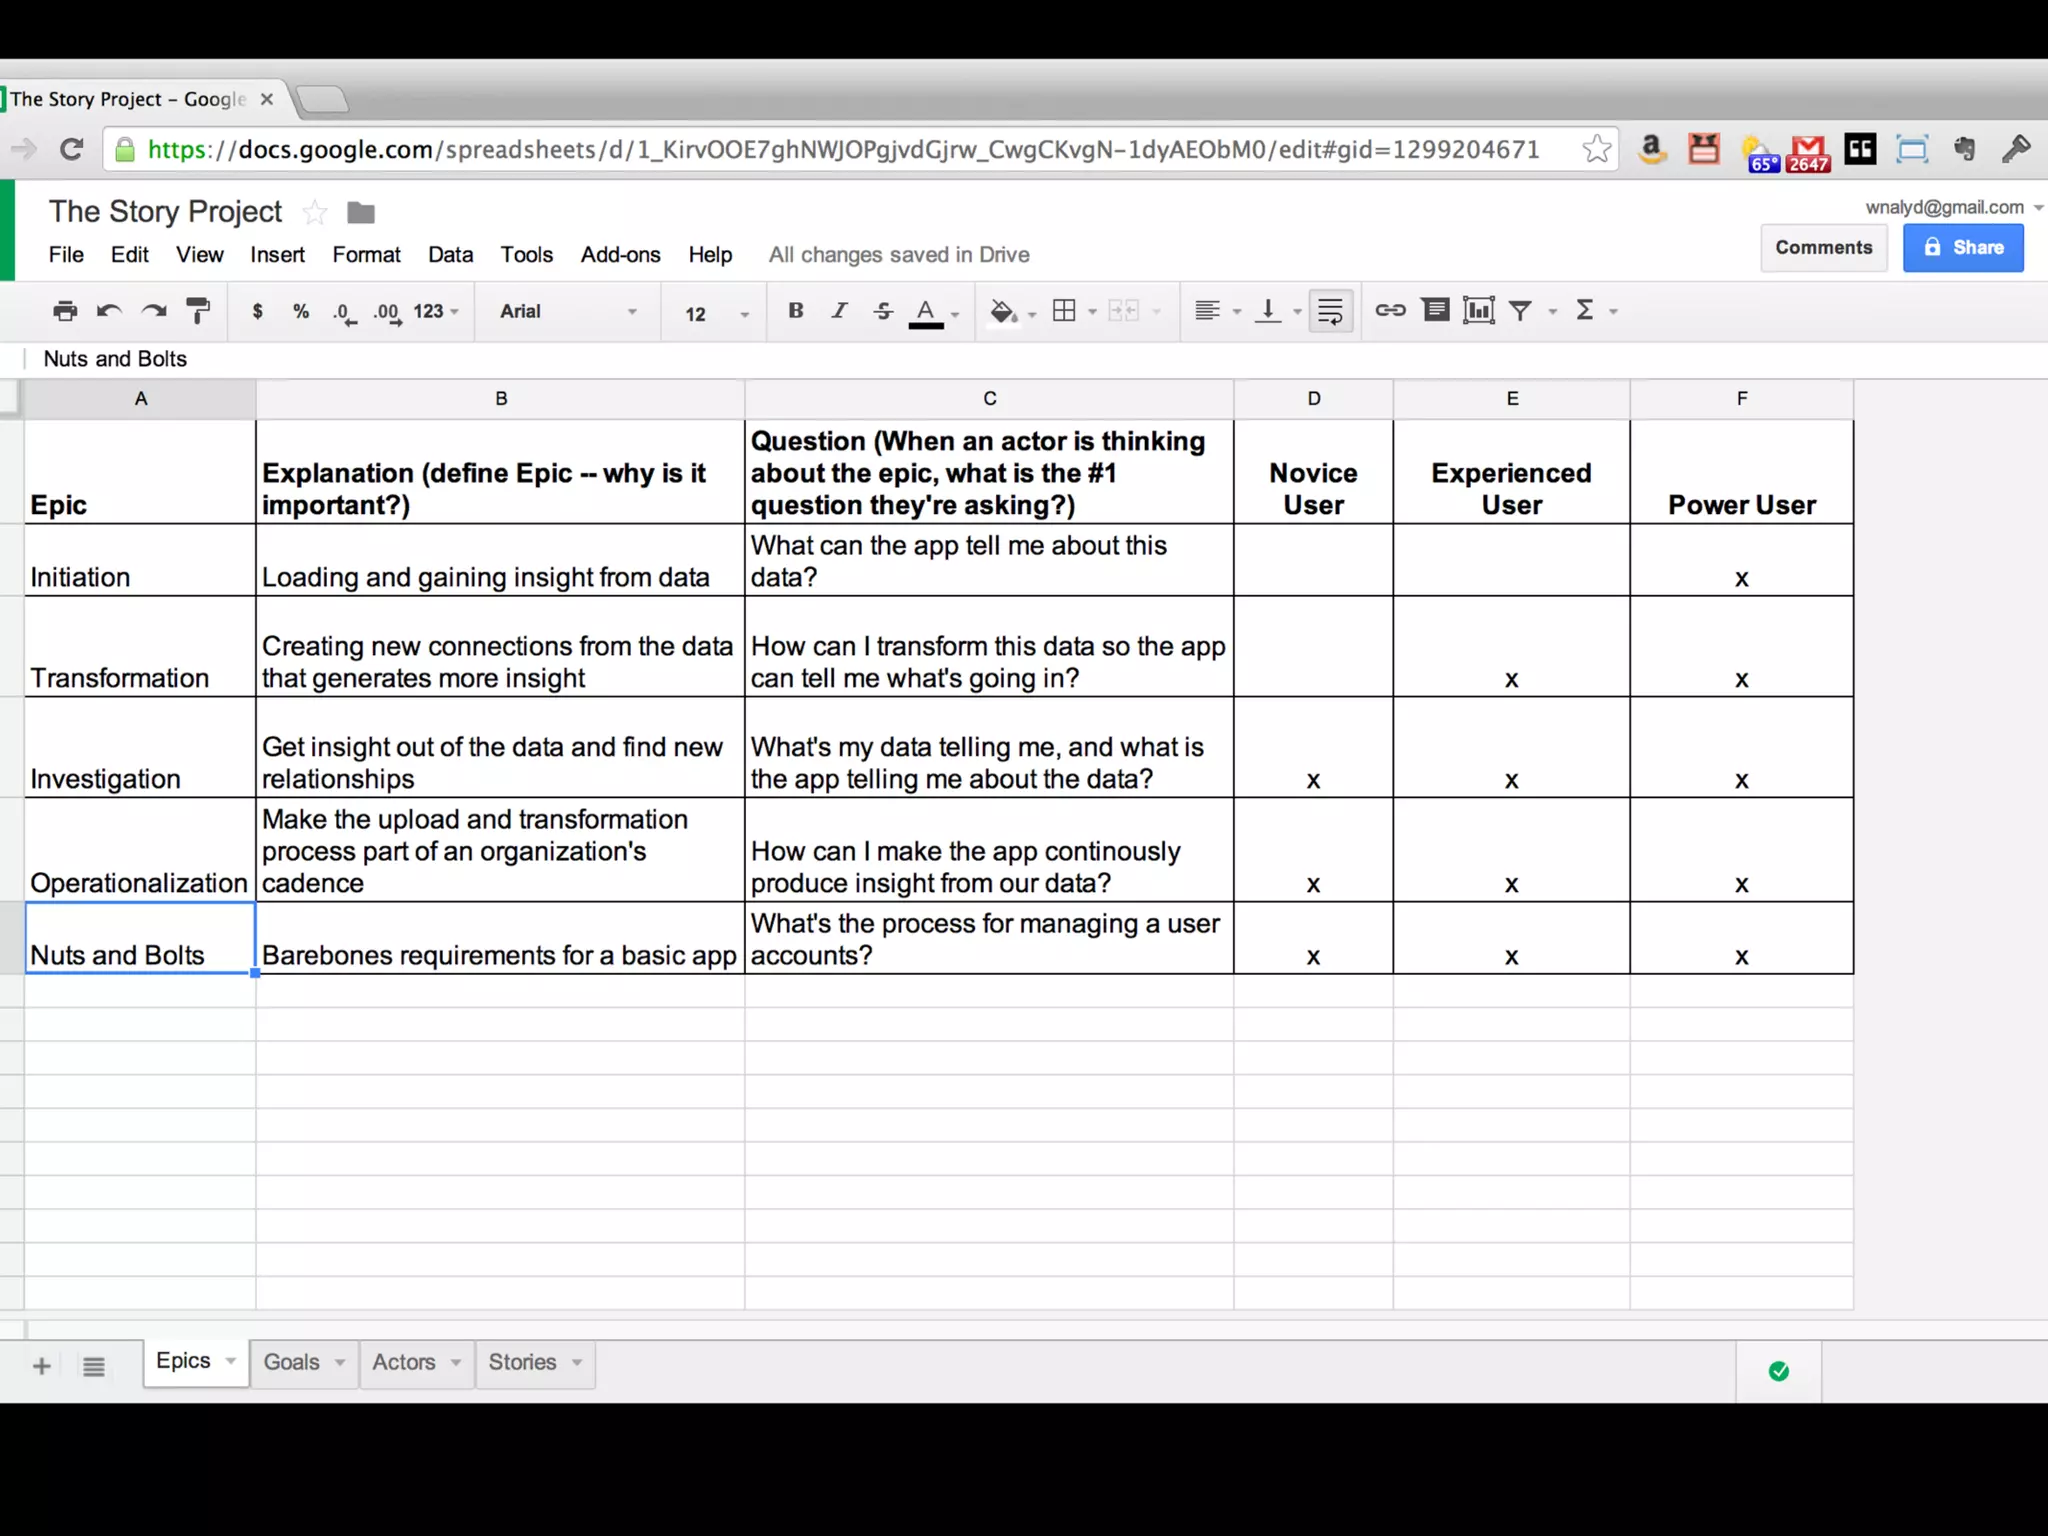Toggle bold formatting
The height and width of the screenshot is (1536, 2048).
tap(796, 311)
